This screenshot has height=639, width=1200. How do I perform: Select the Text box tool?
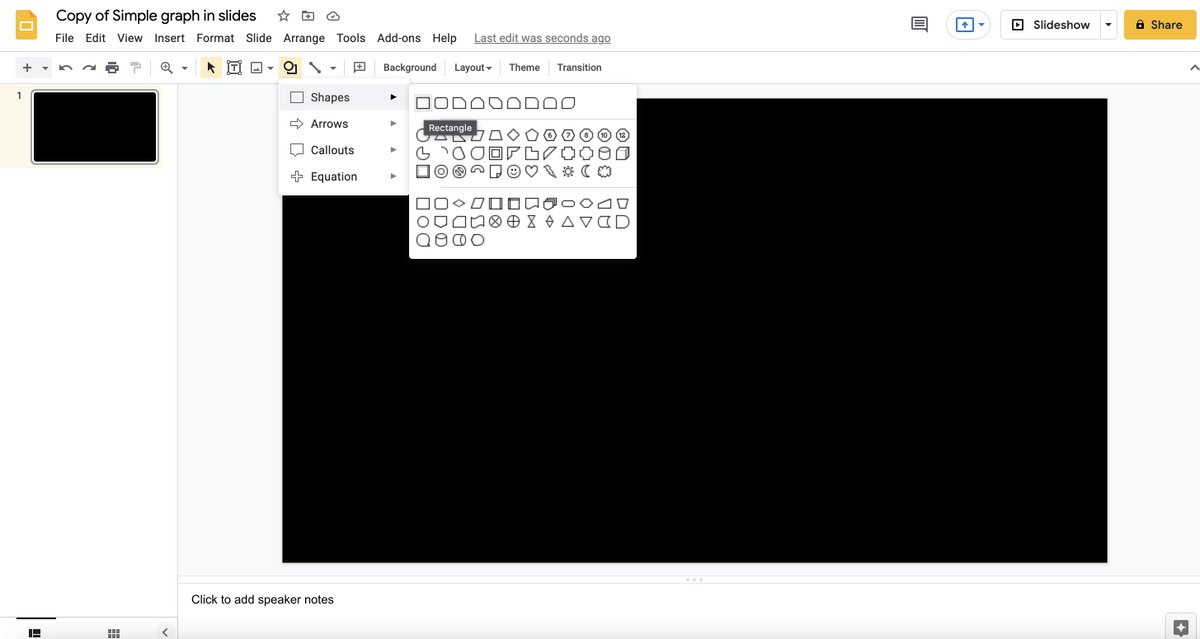(x=234, y=67)
